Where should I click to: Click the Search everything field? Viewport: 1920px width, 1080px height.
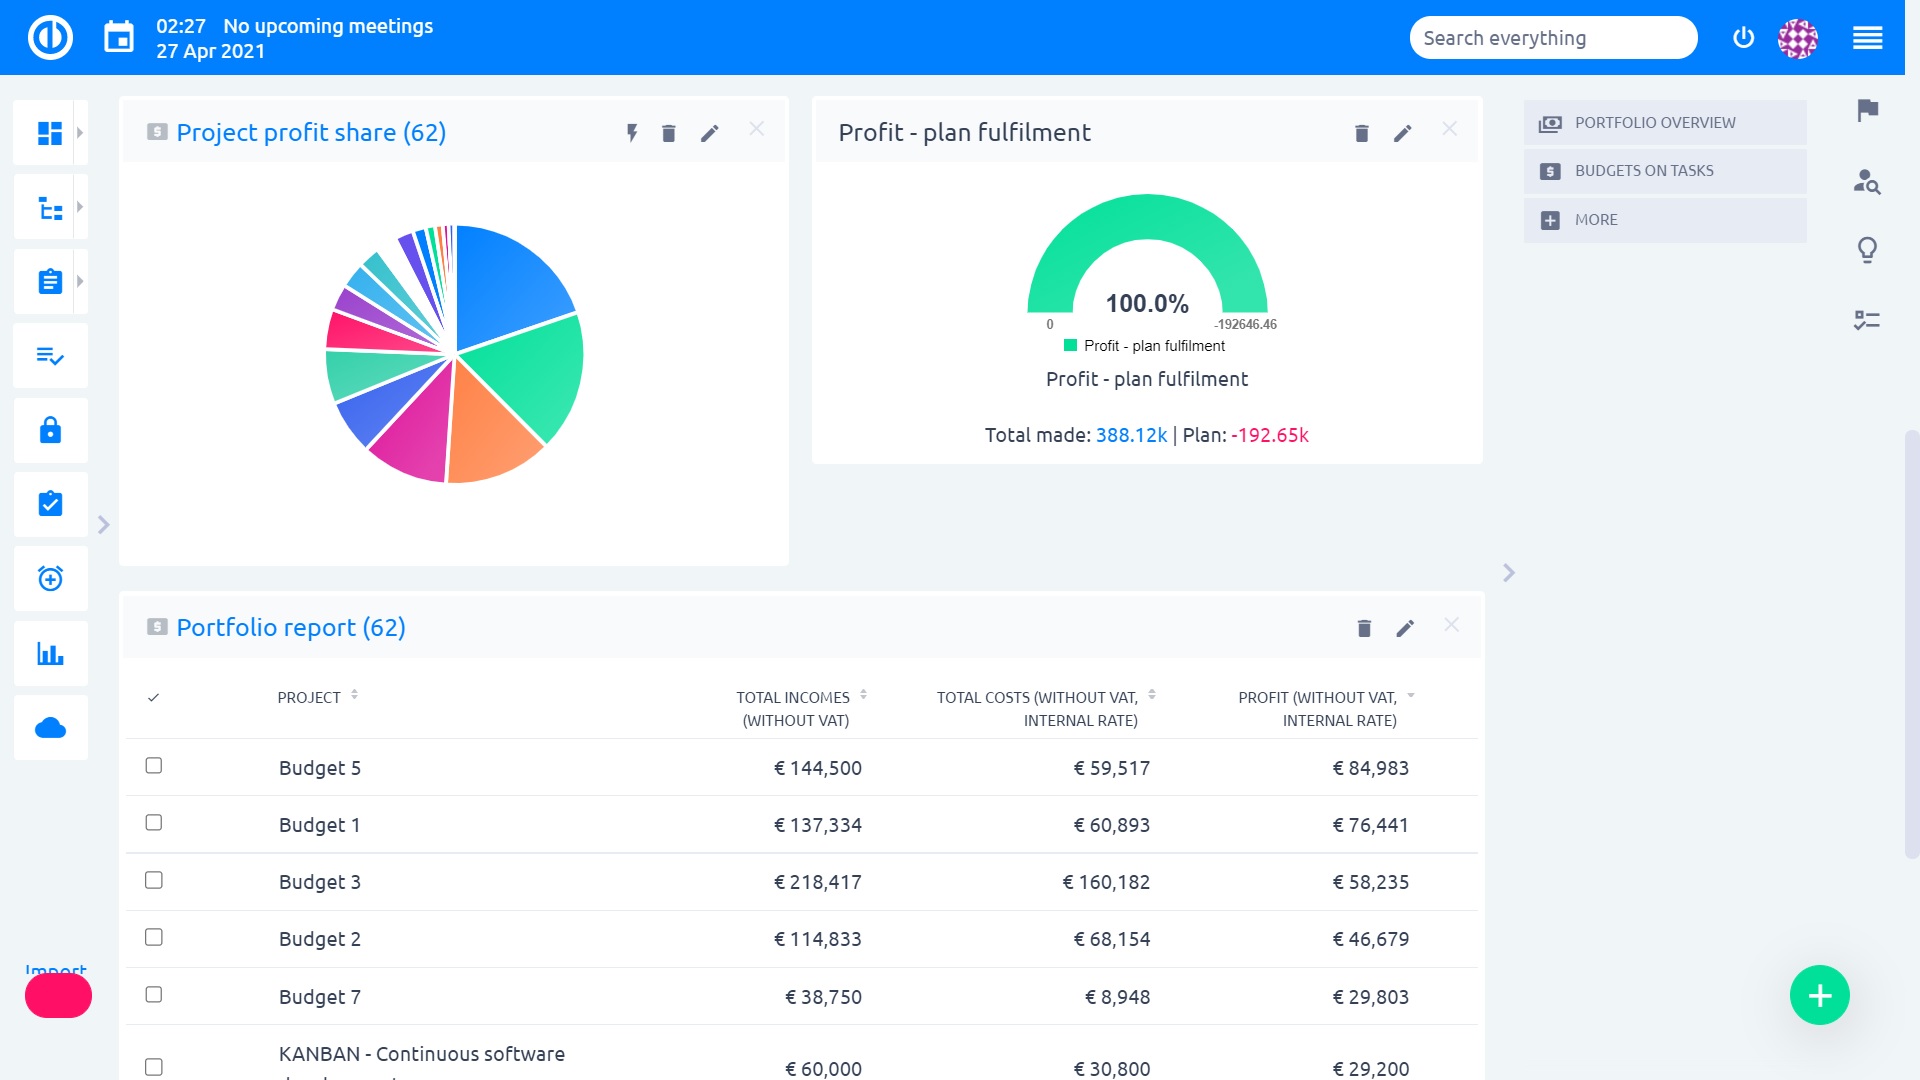(1552, 38)
